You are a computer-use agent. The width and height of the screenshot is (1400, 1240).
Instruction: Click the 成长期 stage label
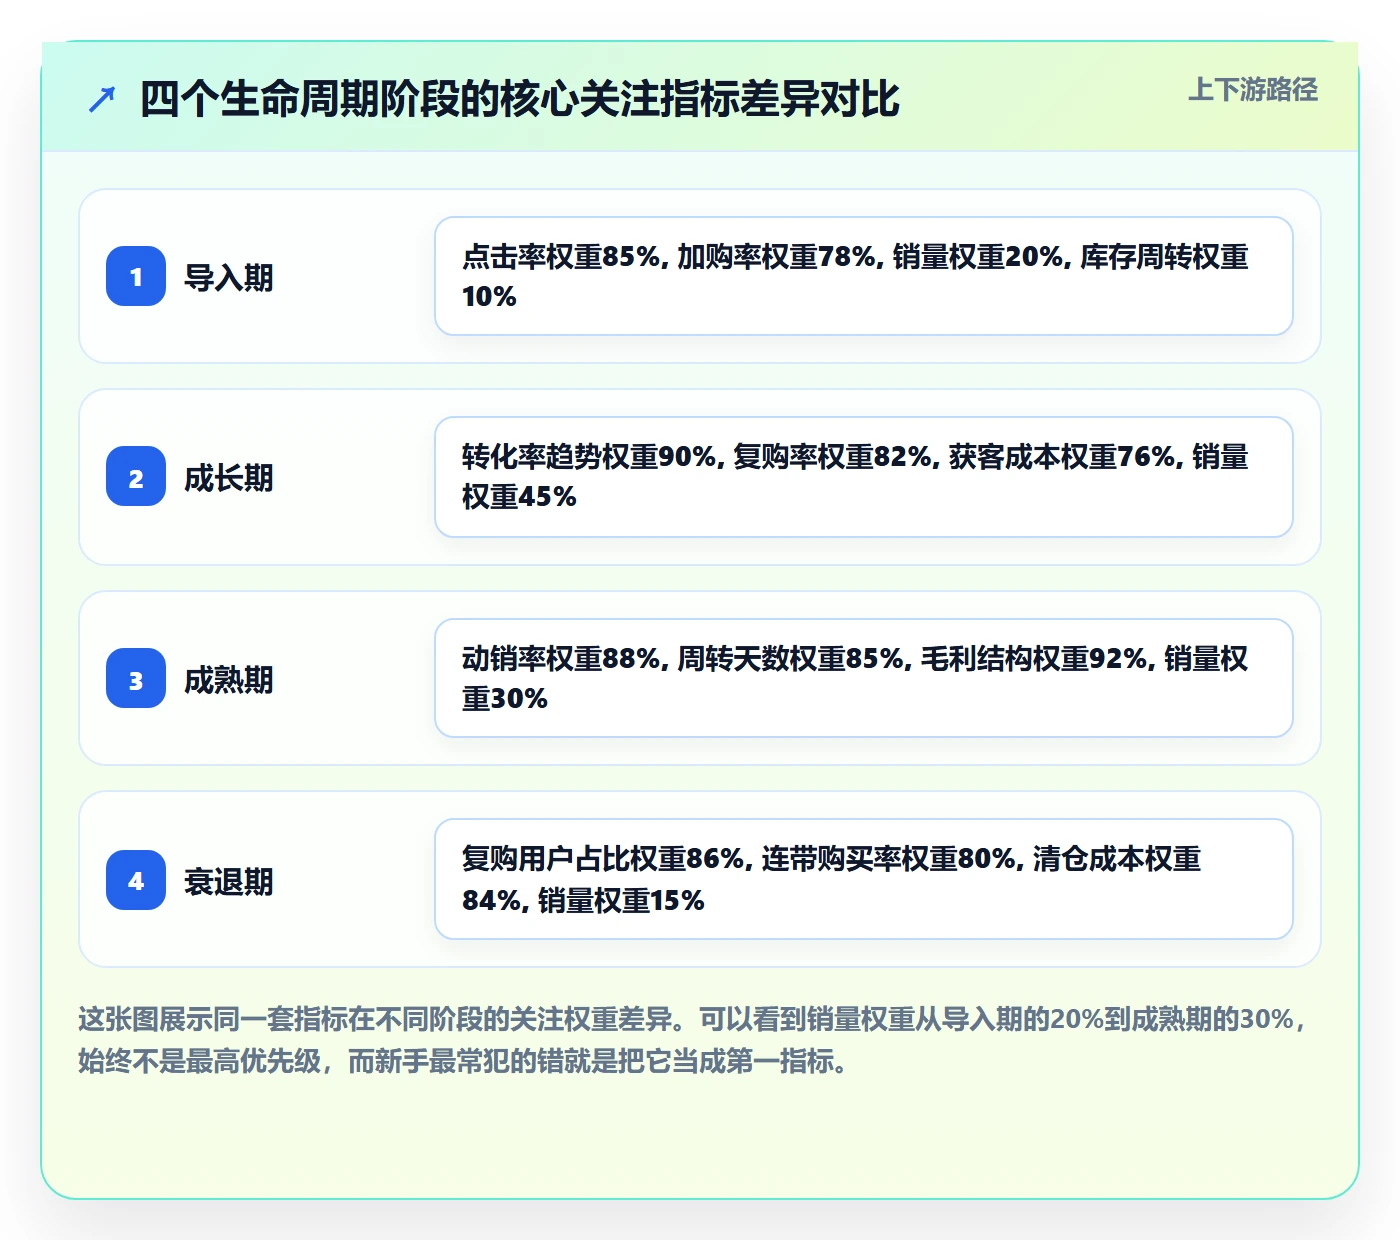(228, 477)
